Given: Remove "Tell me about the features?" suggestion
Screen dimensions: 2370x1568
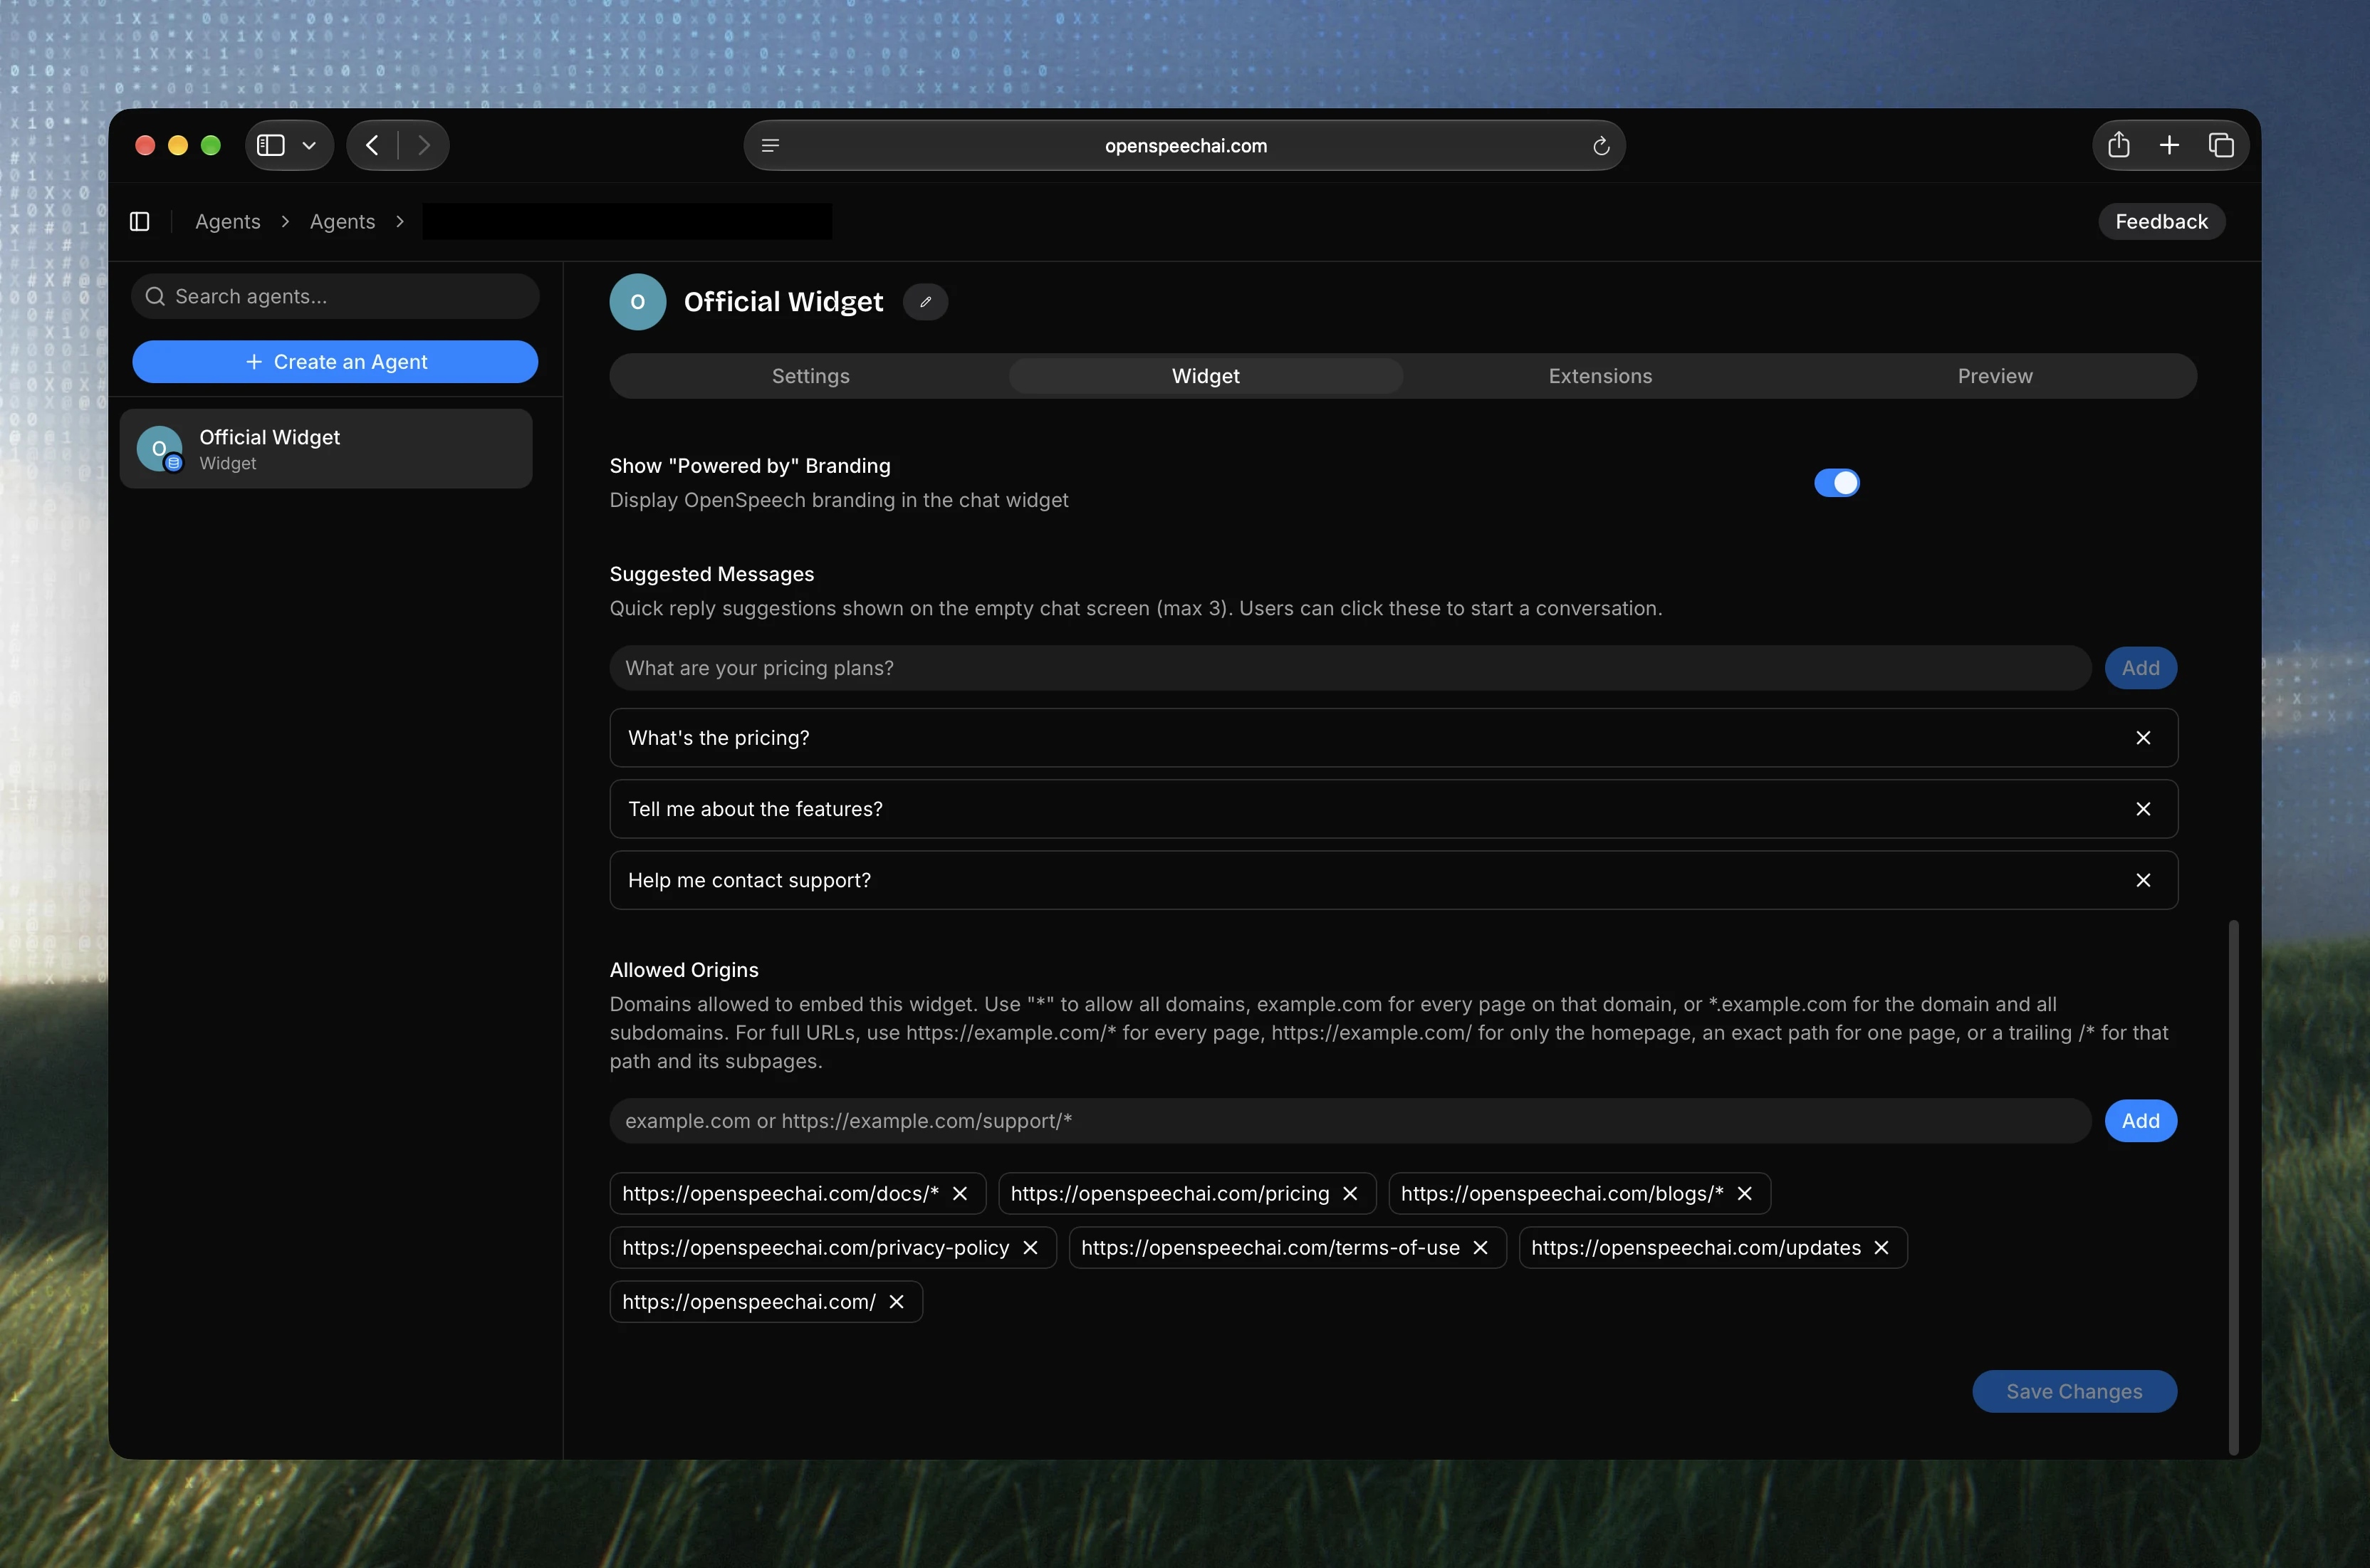Looking at the screenshot, I should 2143,809.
